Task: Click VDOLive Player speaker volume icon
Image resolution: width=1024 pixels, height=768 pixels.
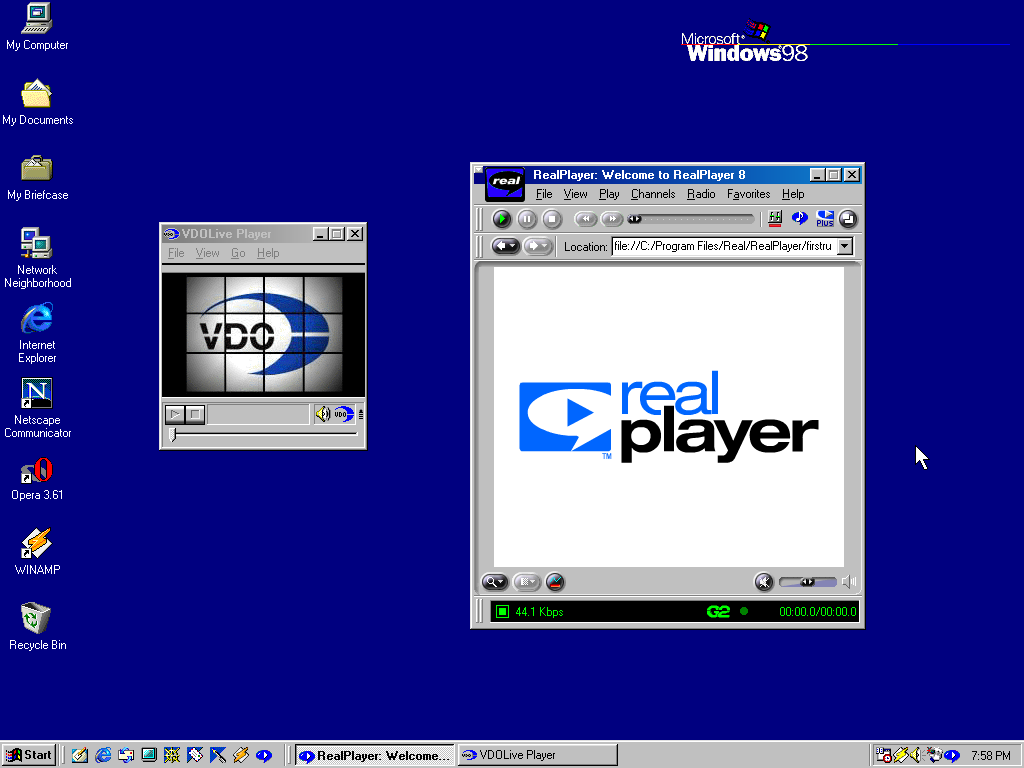Action: (323, 414)
